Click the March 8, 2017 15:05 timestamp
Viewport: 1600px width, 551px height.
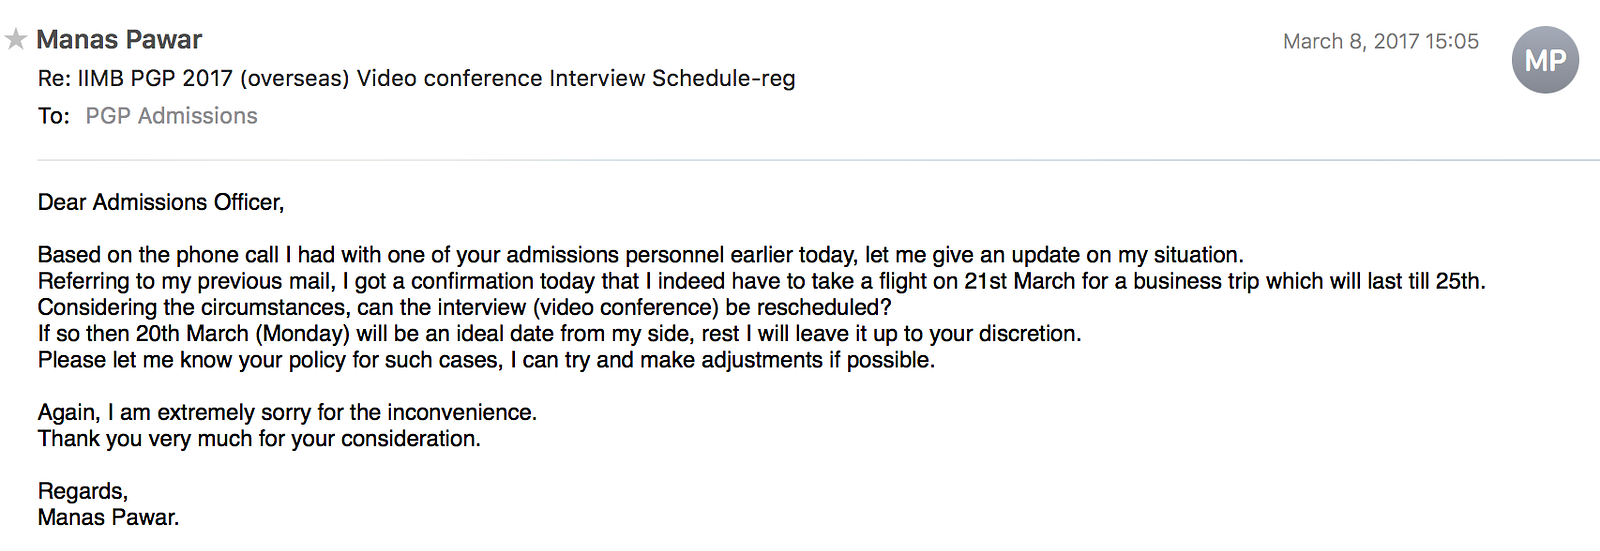click(1380, 41)
